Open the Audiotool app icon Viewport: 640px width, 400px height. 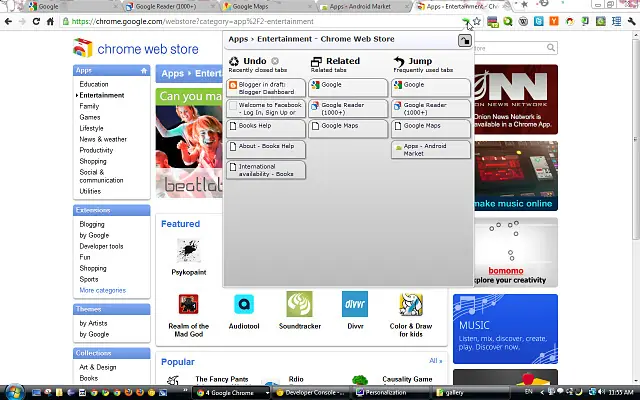244,304
